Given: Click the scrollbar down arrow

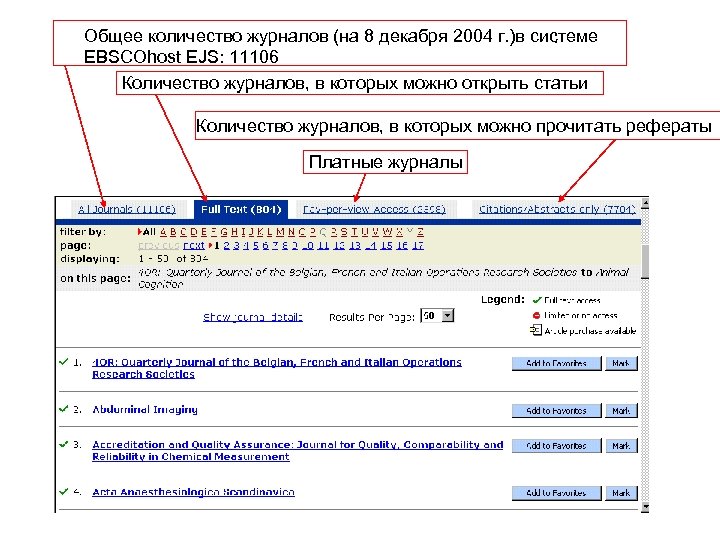Looking at the screenshot, I should coord(645,507).
